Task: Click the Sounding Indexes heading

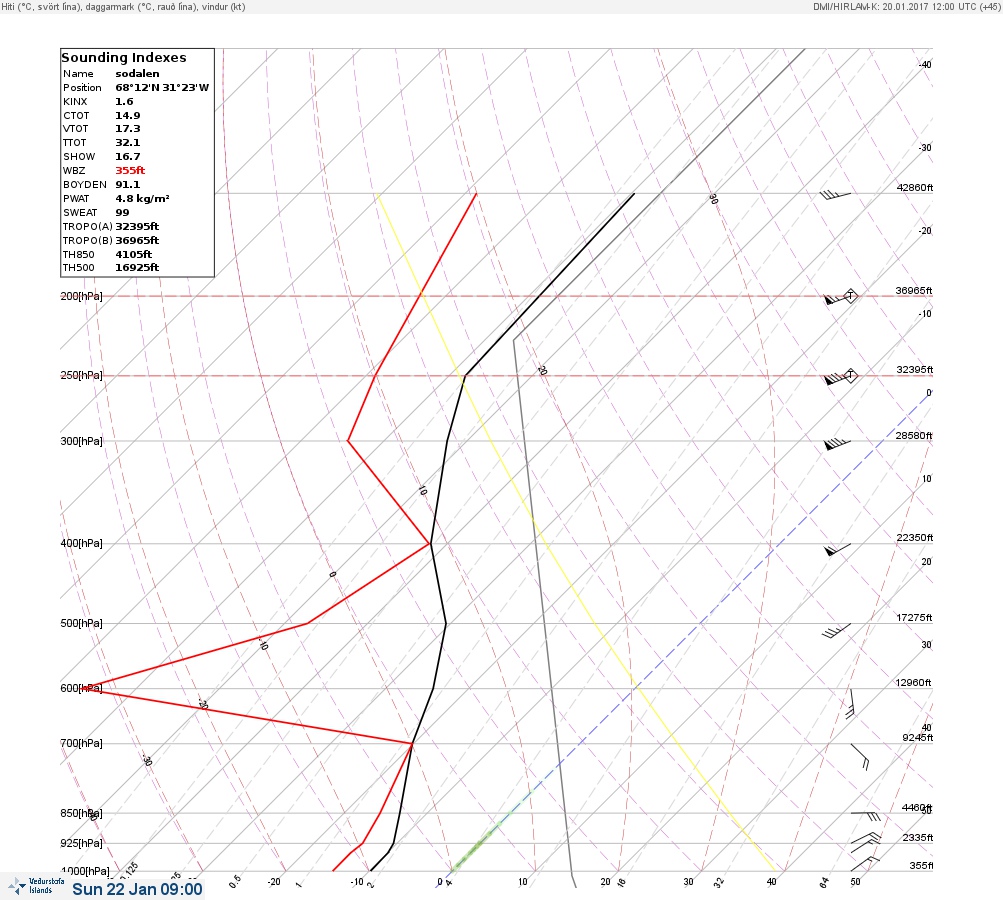Action: (x=124, y=58)
